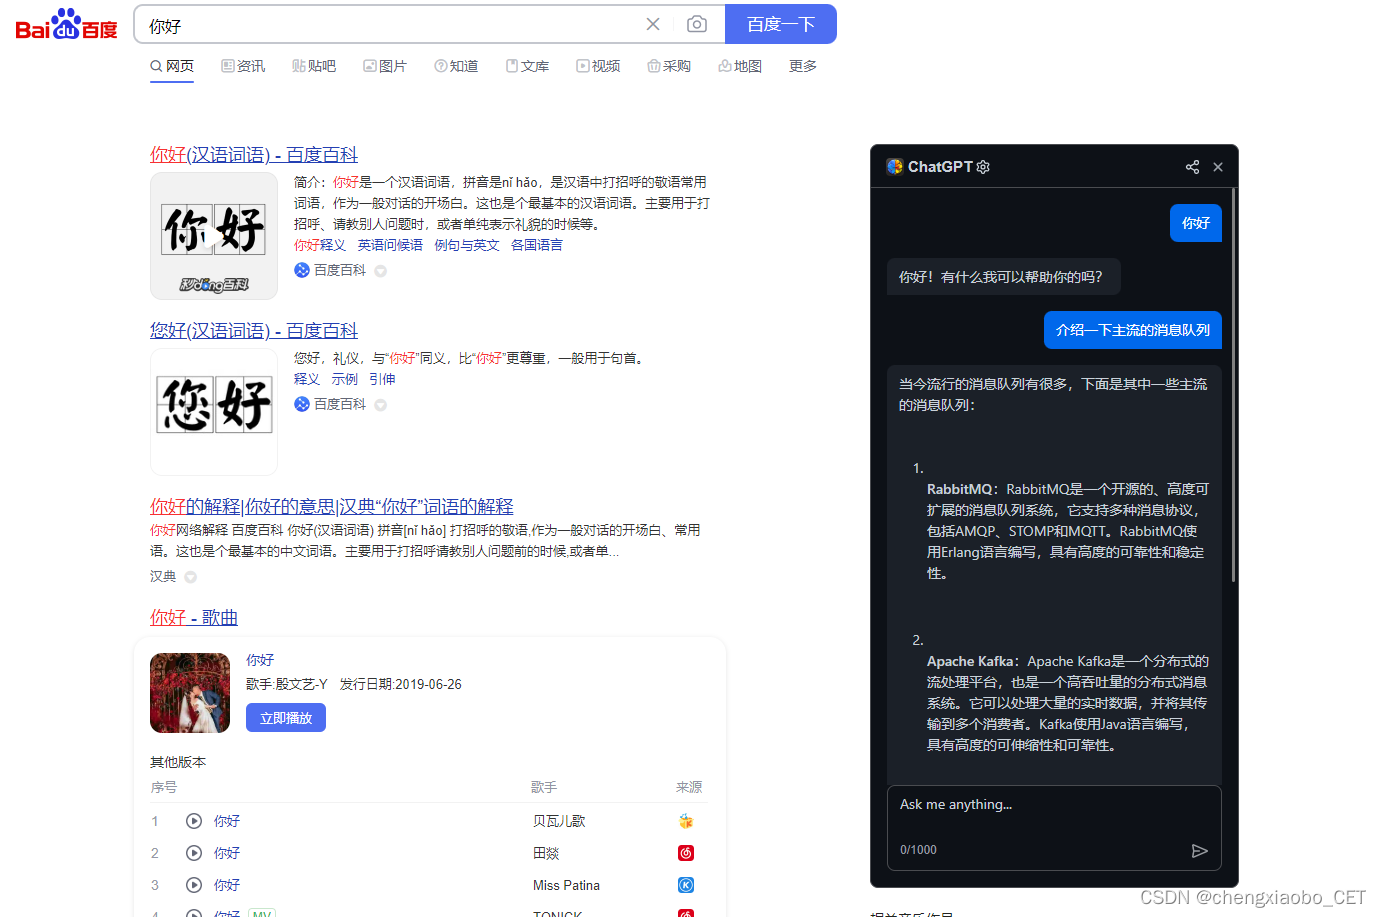The image size is (1381, 917).
Task: Expand dropdown next to 汉典 source
Action: click(191, 577)
